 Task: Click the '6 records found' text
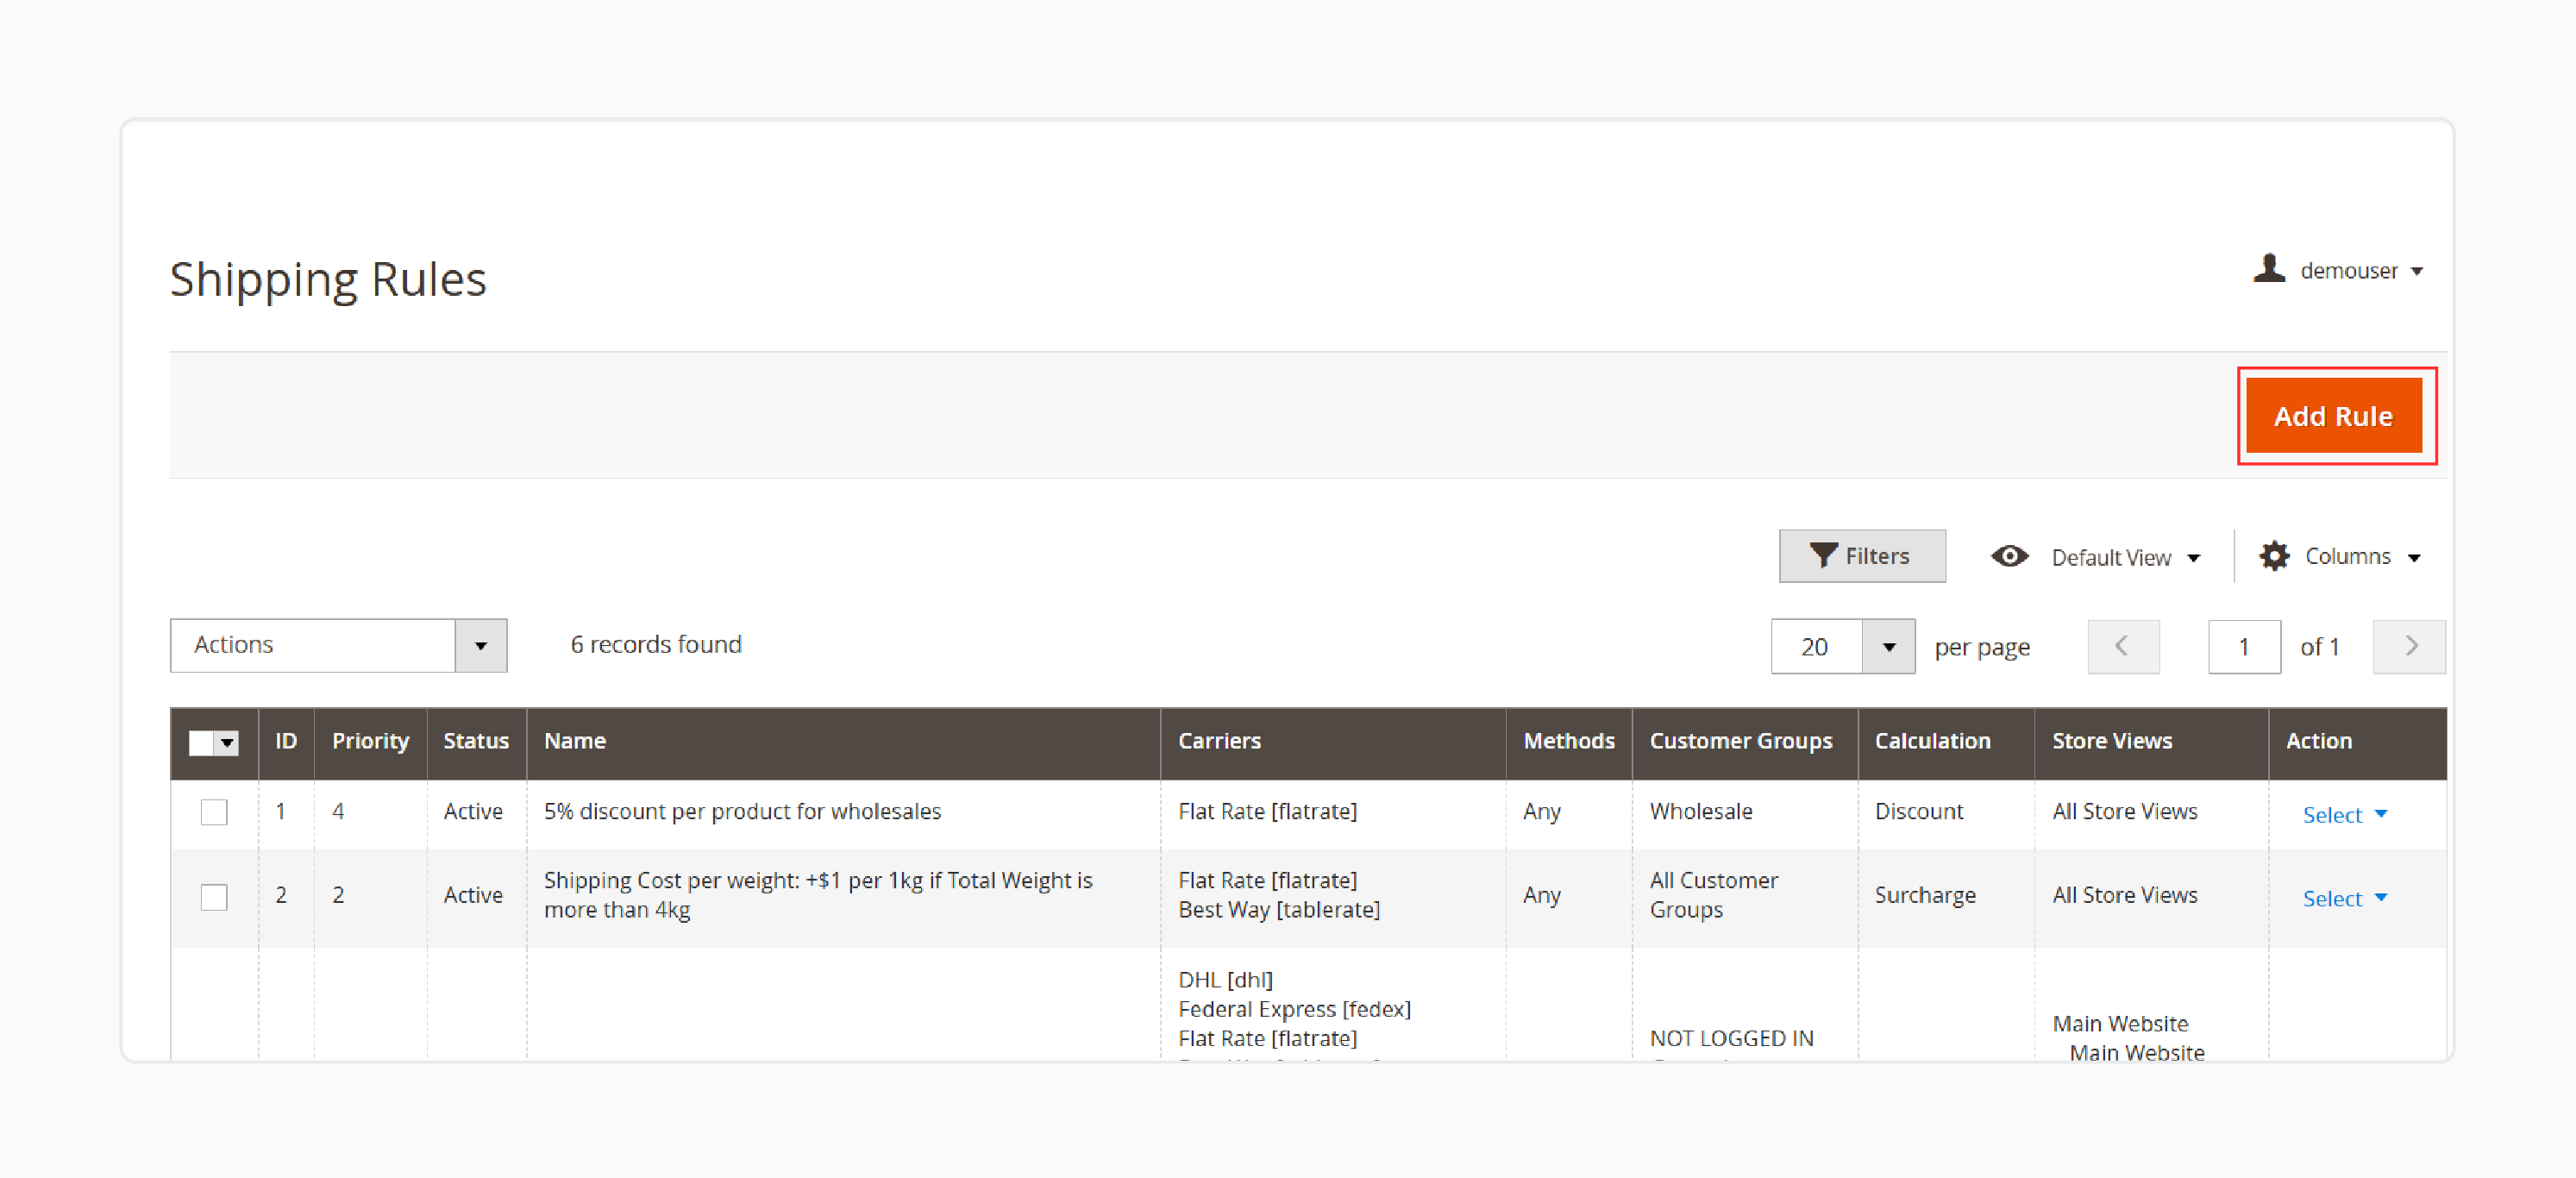[x=656, y=645]
